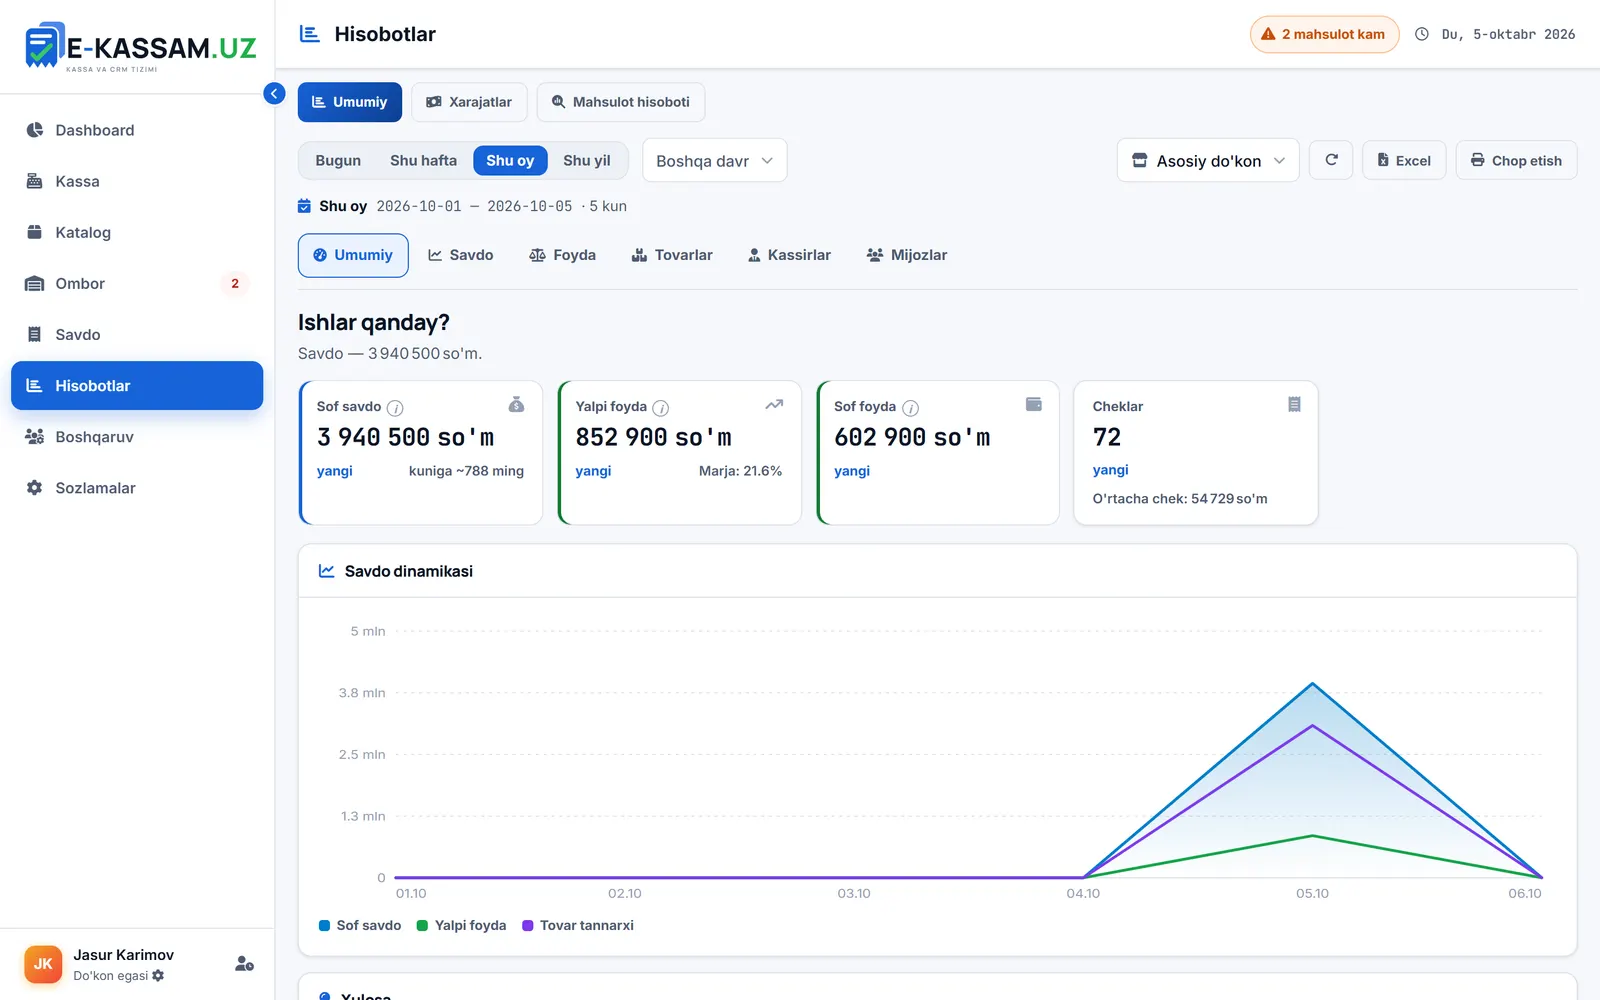
Task: Open the Tovarlar report sub-tab
Action: tap(672, 255)
